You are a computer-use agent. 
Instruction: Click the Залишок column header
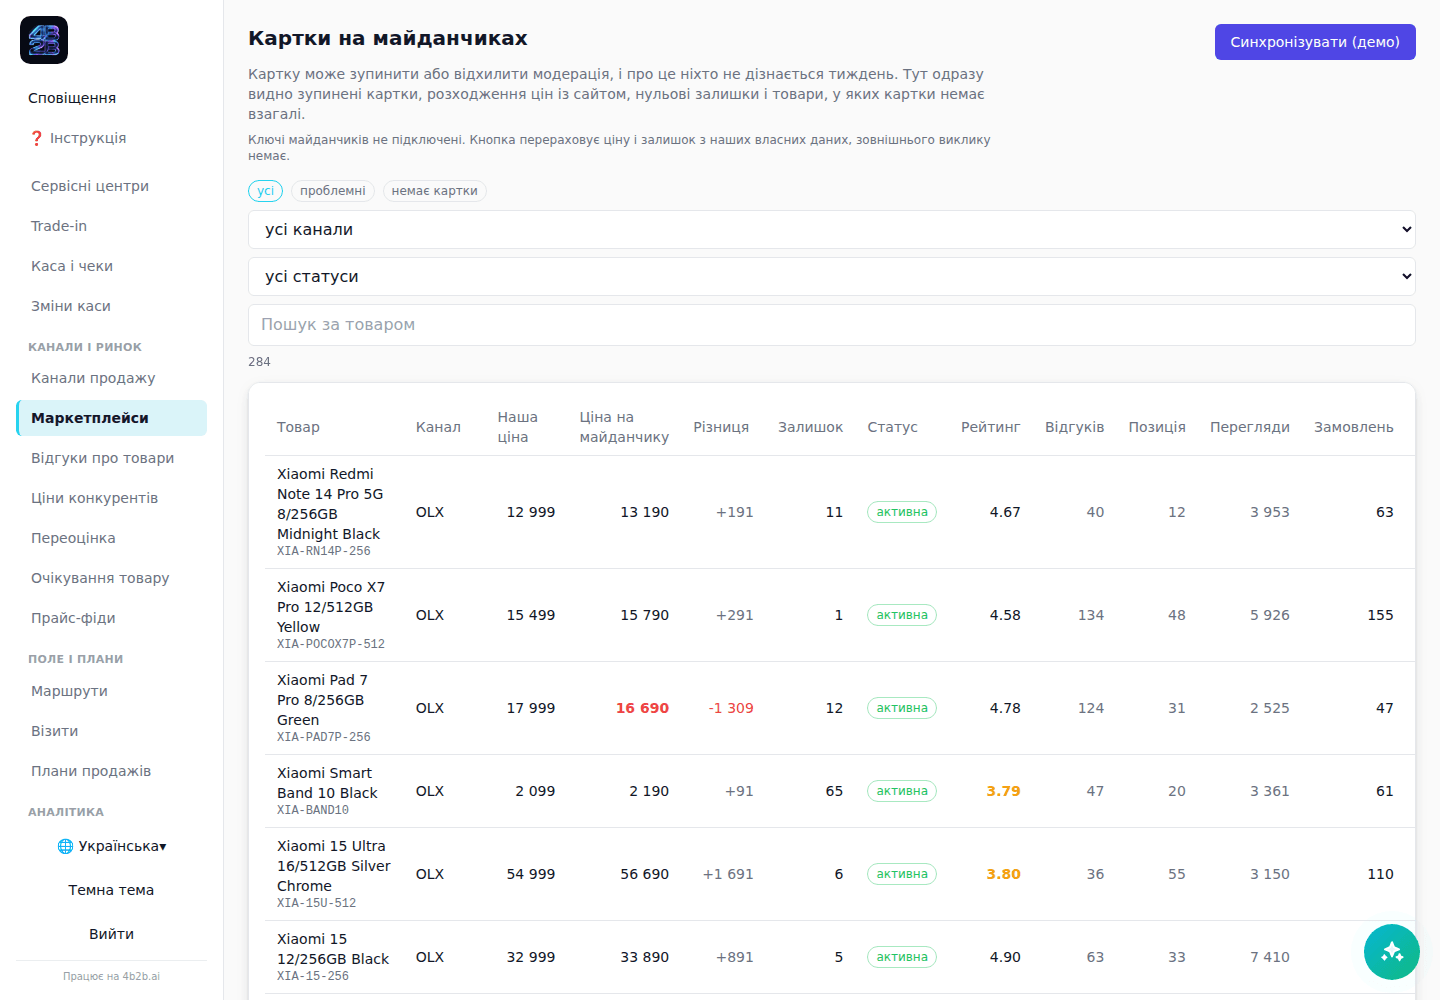point(810,427)
